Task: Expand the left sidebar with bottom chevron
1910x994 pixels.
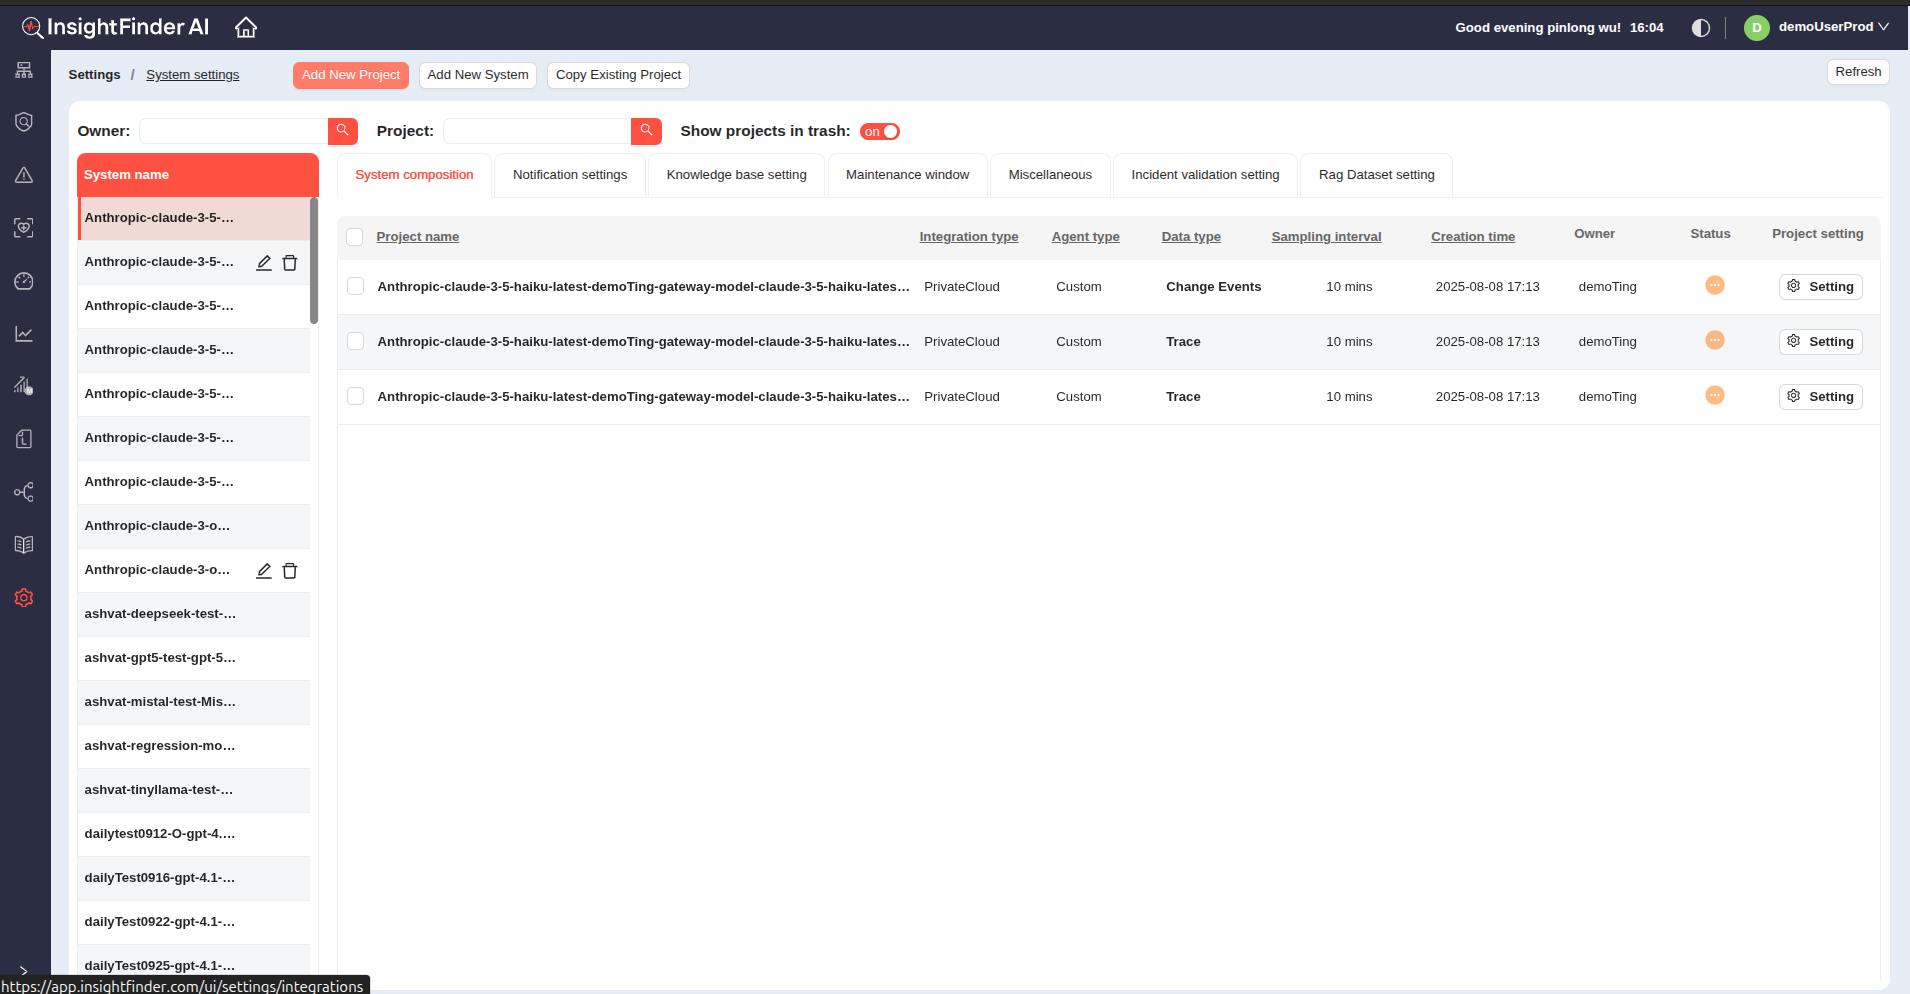Action: pyautogui.click(x=24, y=971)
